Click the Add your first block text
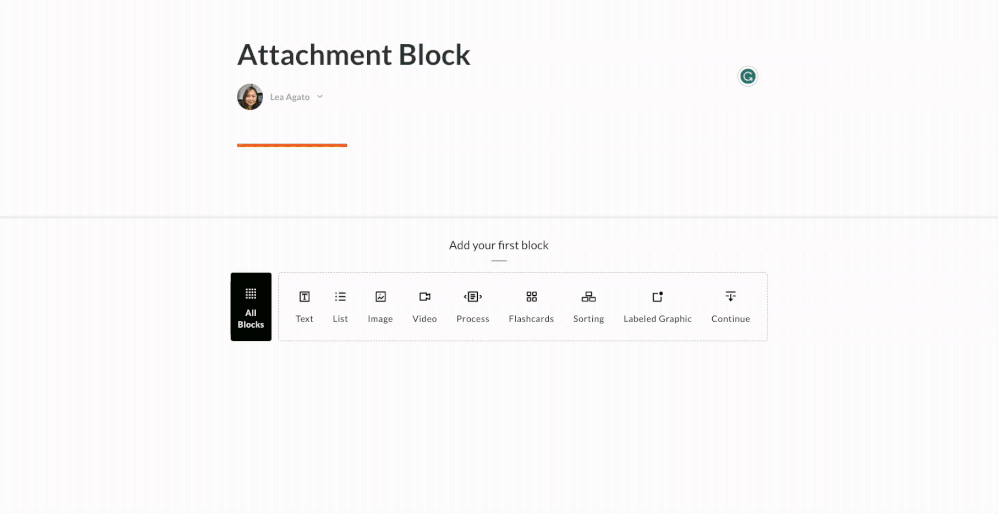The image size is (998, 514). pyautogui.click(x=499, y=245)
